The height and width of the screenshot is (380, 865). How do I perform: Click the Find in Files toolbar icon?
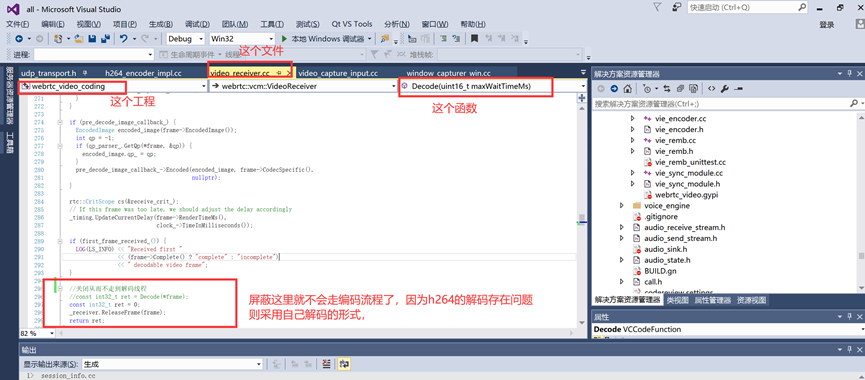pos(385,39)
